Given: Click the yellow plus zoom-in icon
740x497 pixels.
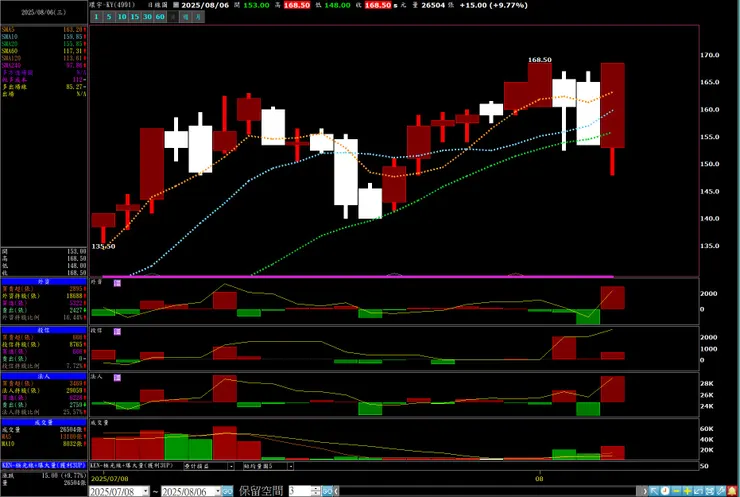Looking at the screenshot, I should 688,491.
